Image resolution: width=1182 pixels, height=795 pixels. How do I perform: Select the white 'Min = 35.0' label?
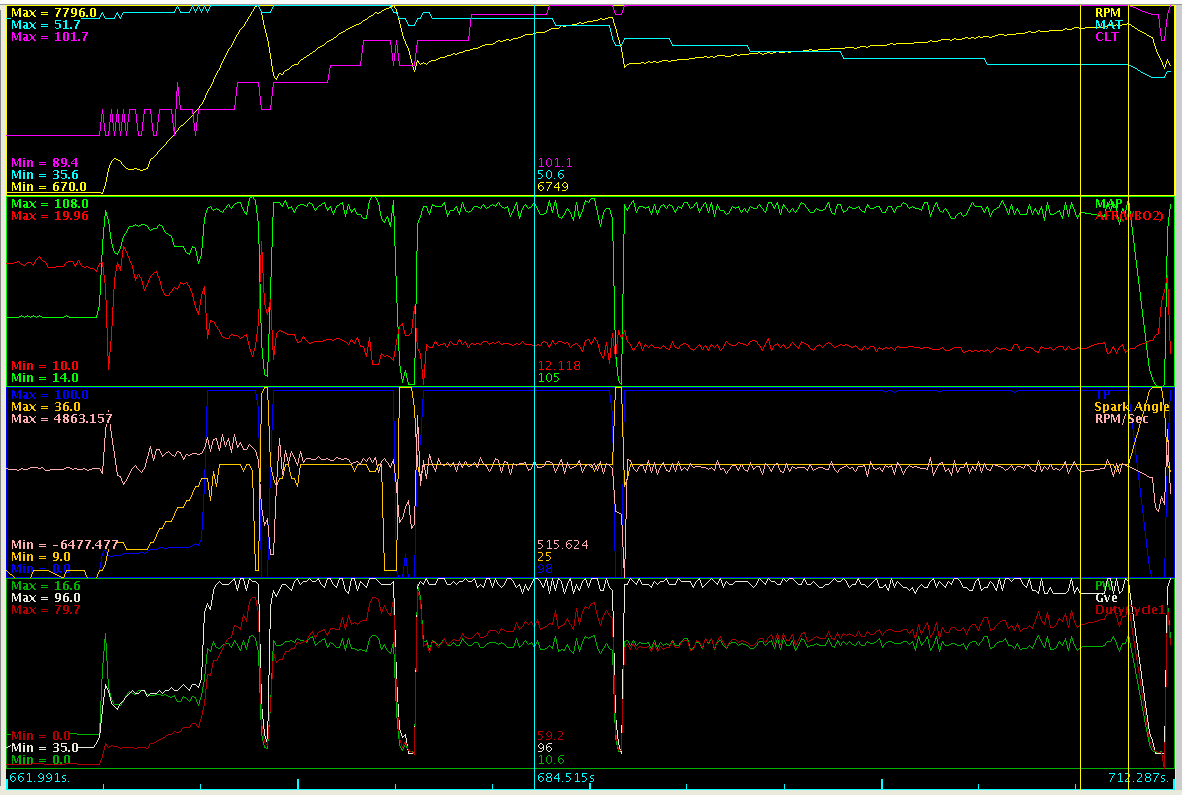[44, 748]
